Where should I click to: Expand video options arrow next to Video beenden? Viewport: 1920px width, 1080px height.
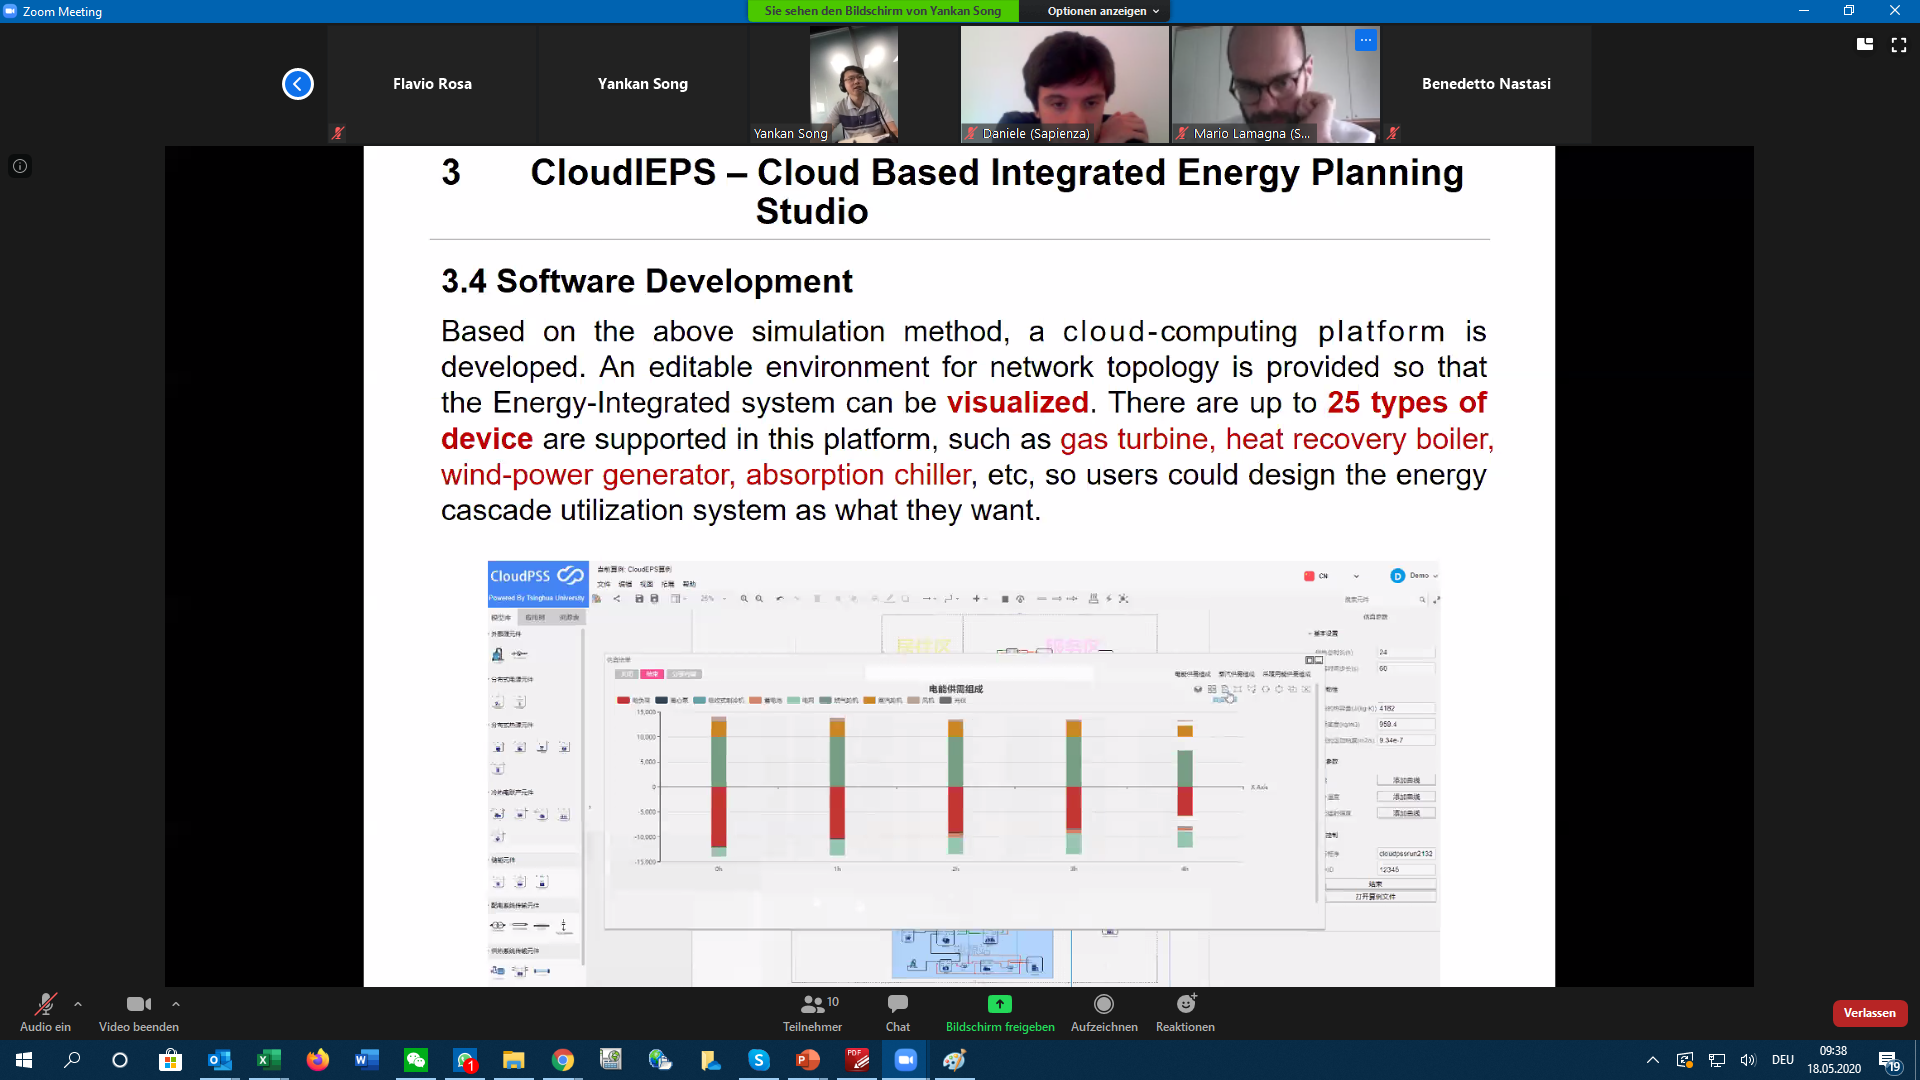pos(176,1004)
